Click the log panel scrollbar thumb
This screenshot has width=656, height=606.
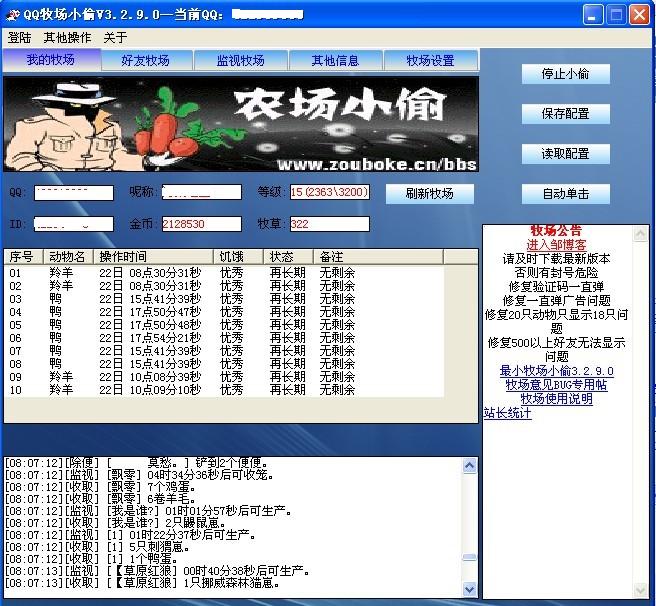[469, 557]
